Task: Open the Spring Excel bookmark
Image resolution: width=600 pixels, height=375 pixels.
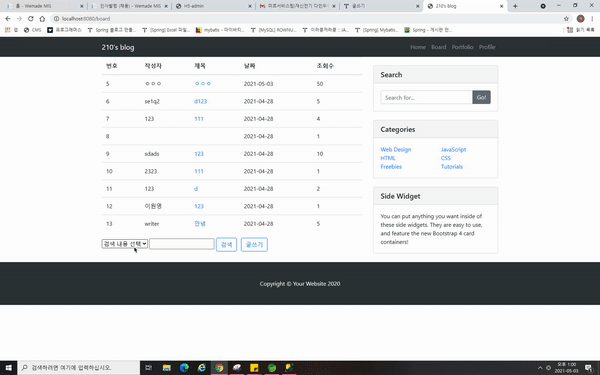Action: pos(166,30)
